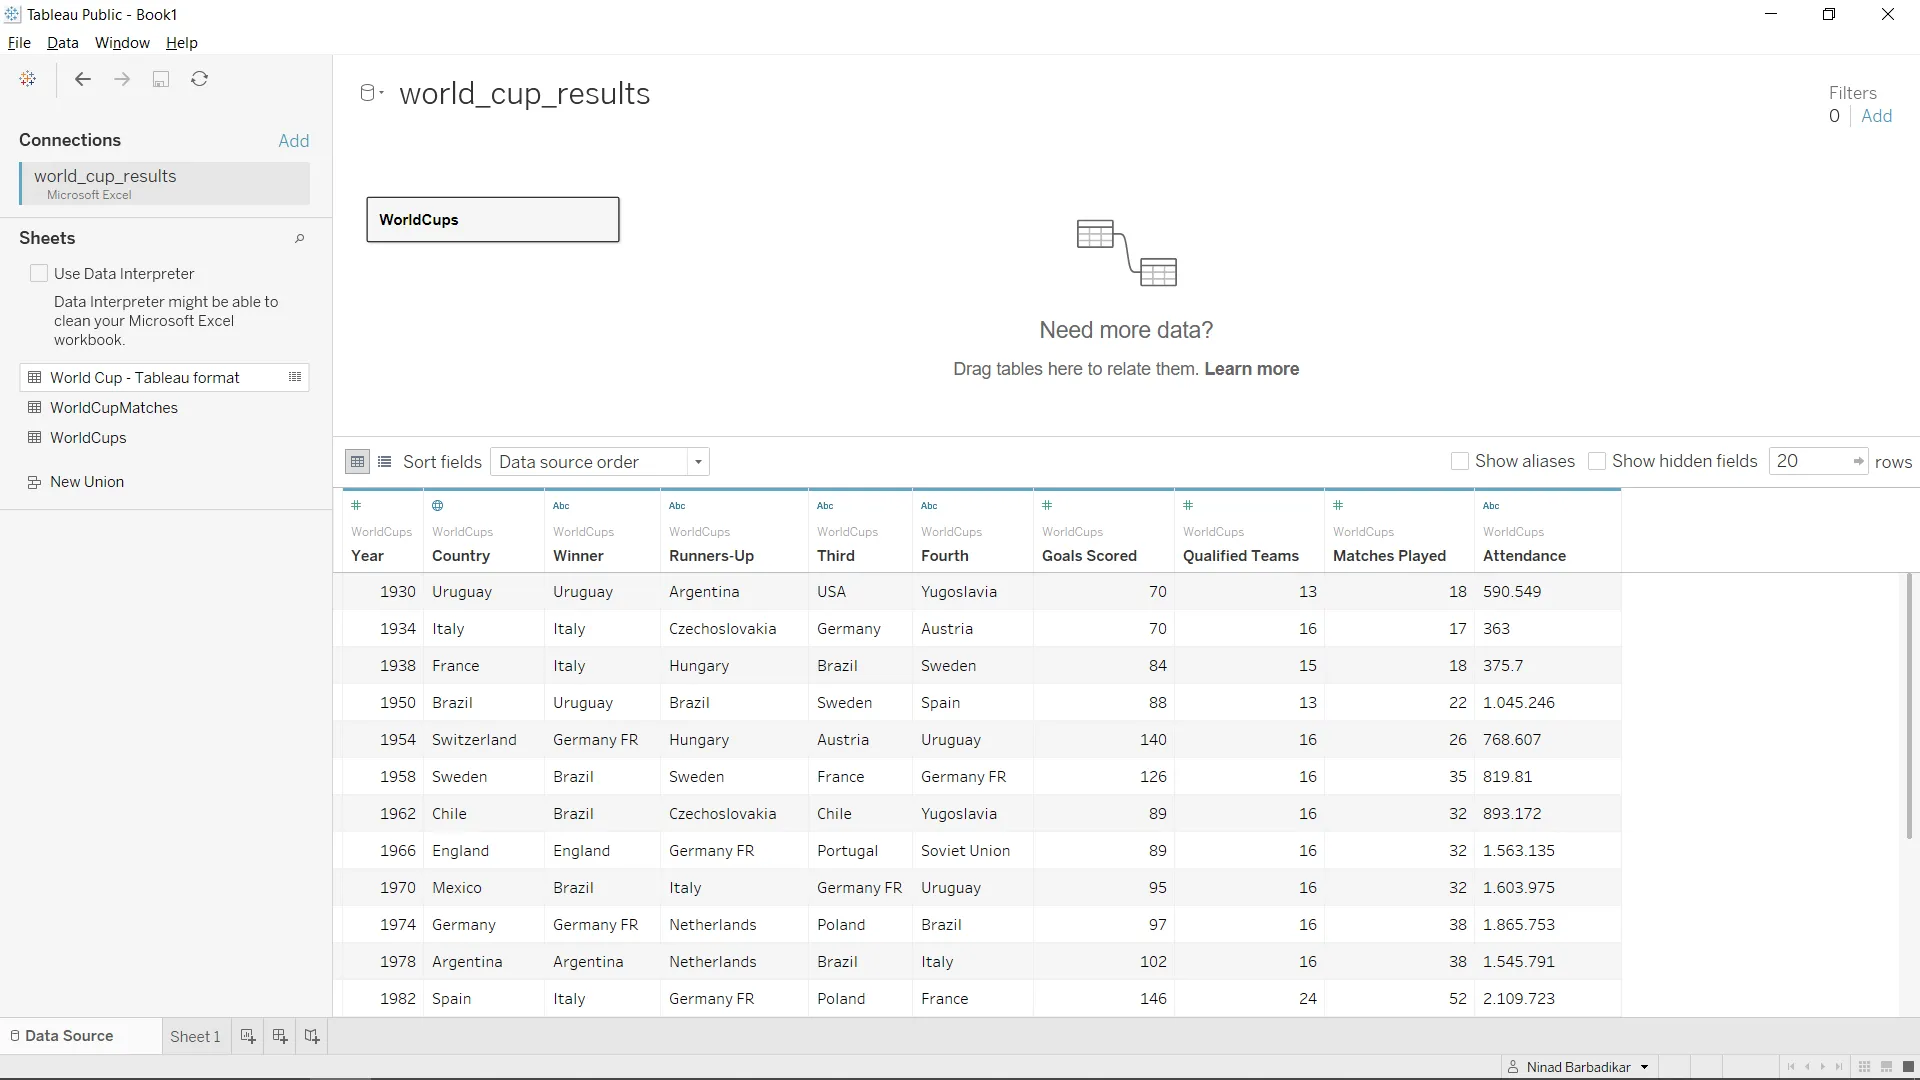Enable Use Data Interpreter checkbox
The height and width of the screenshot is (1080, 1920).
(39, 273)
